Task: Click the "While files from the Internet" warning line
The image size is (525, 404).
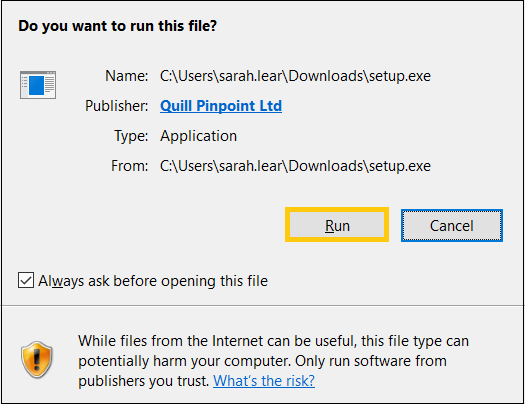Action: click(x=273, y=341)
